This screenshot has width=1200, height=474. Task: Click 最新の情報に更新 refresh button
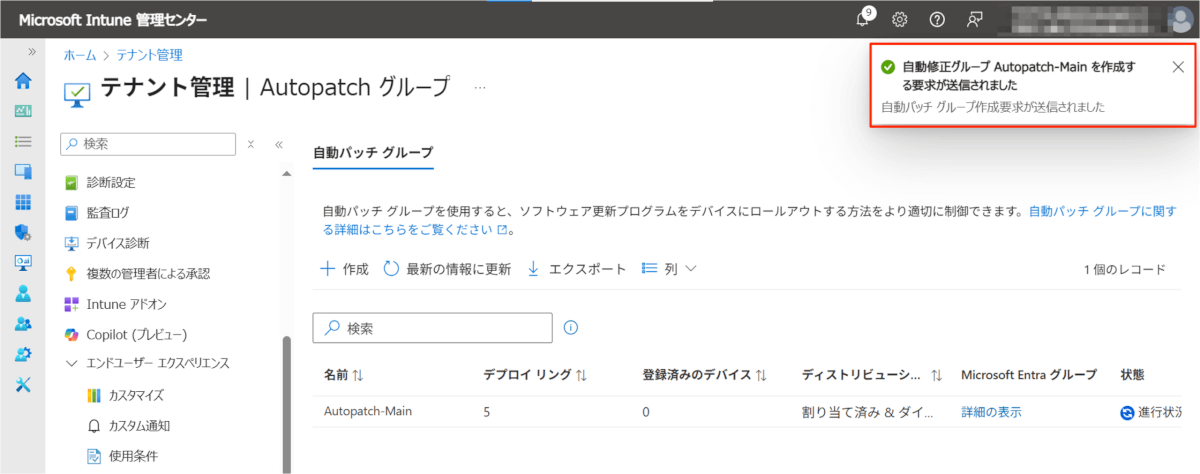[x=447, y=269]
